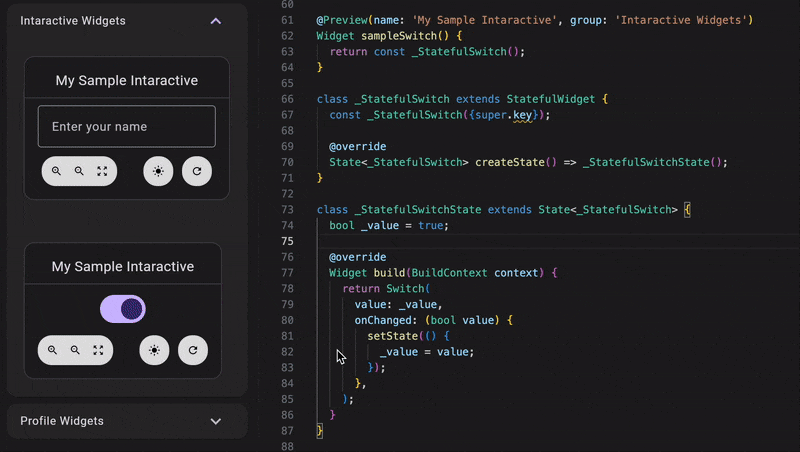Click 'return const _StatefulSwitch();' line

(427, 52)
